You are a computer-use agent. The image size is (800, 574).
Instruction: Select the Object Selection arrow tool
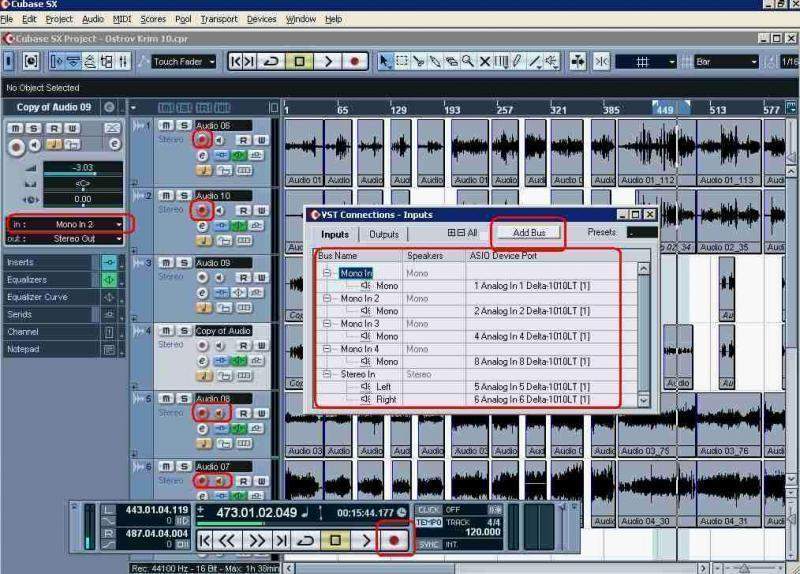pos(386,62)
